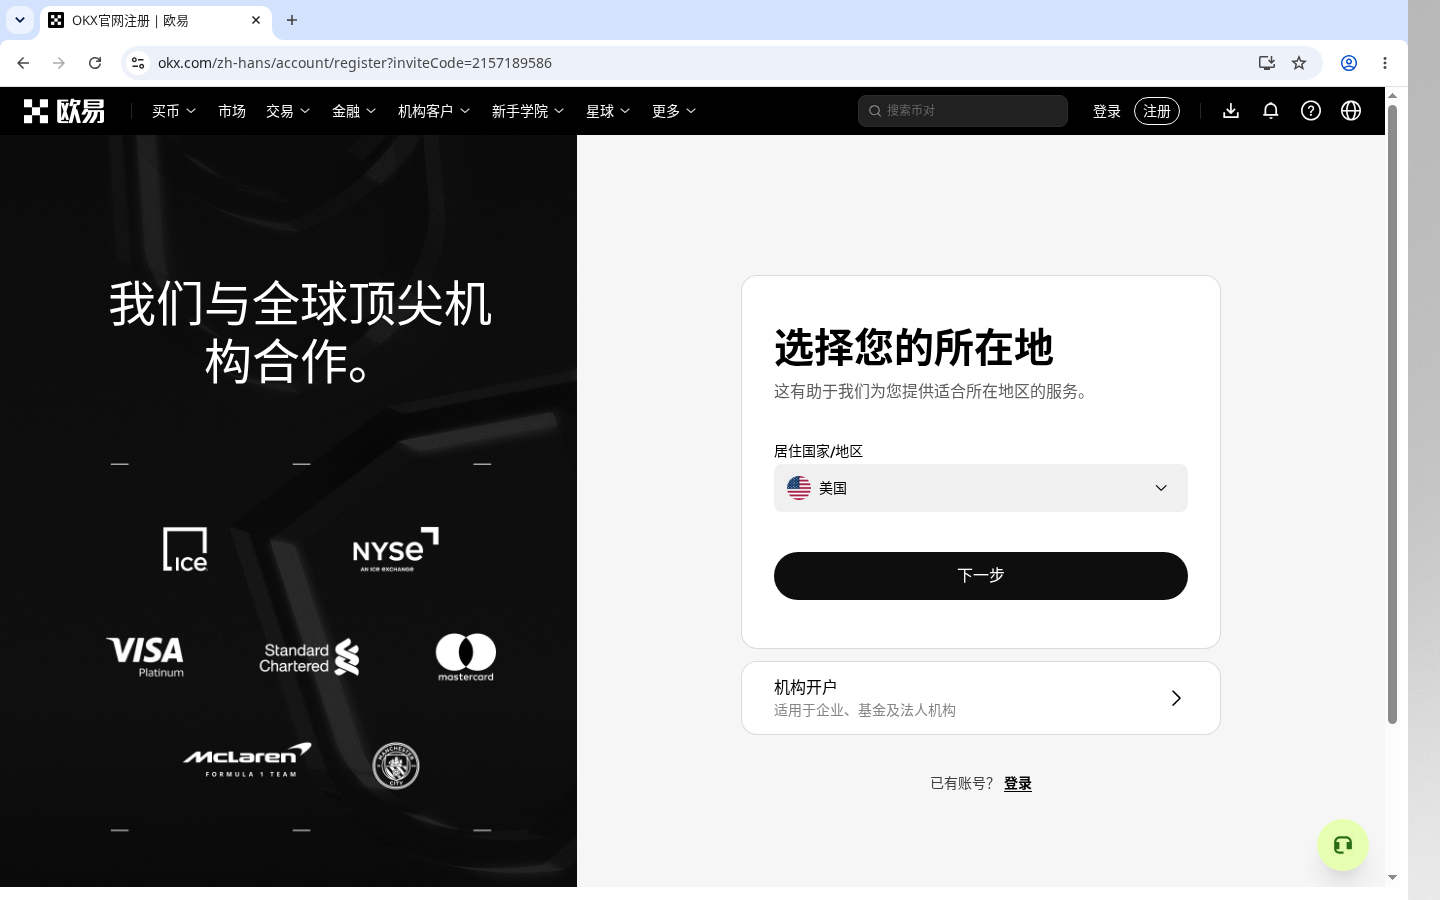1440x900 pixels.
Task: Expand the 买币 menu
Action: [x=174, y=111]
